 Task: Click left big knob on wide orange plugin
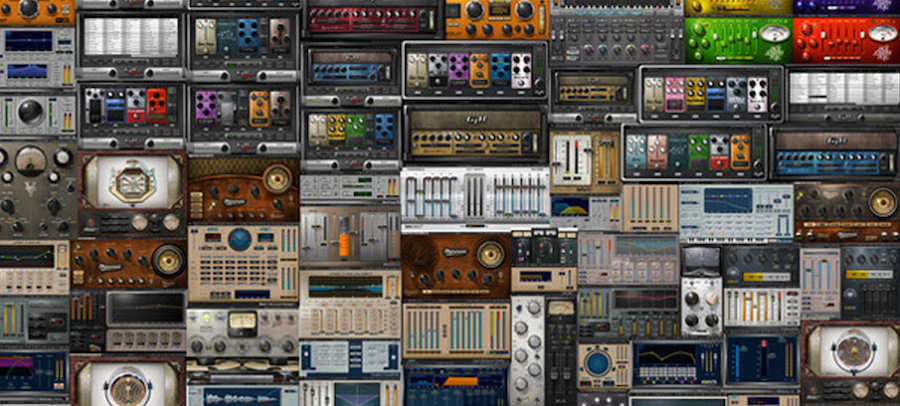coord(475,10)
